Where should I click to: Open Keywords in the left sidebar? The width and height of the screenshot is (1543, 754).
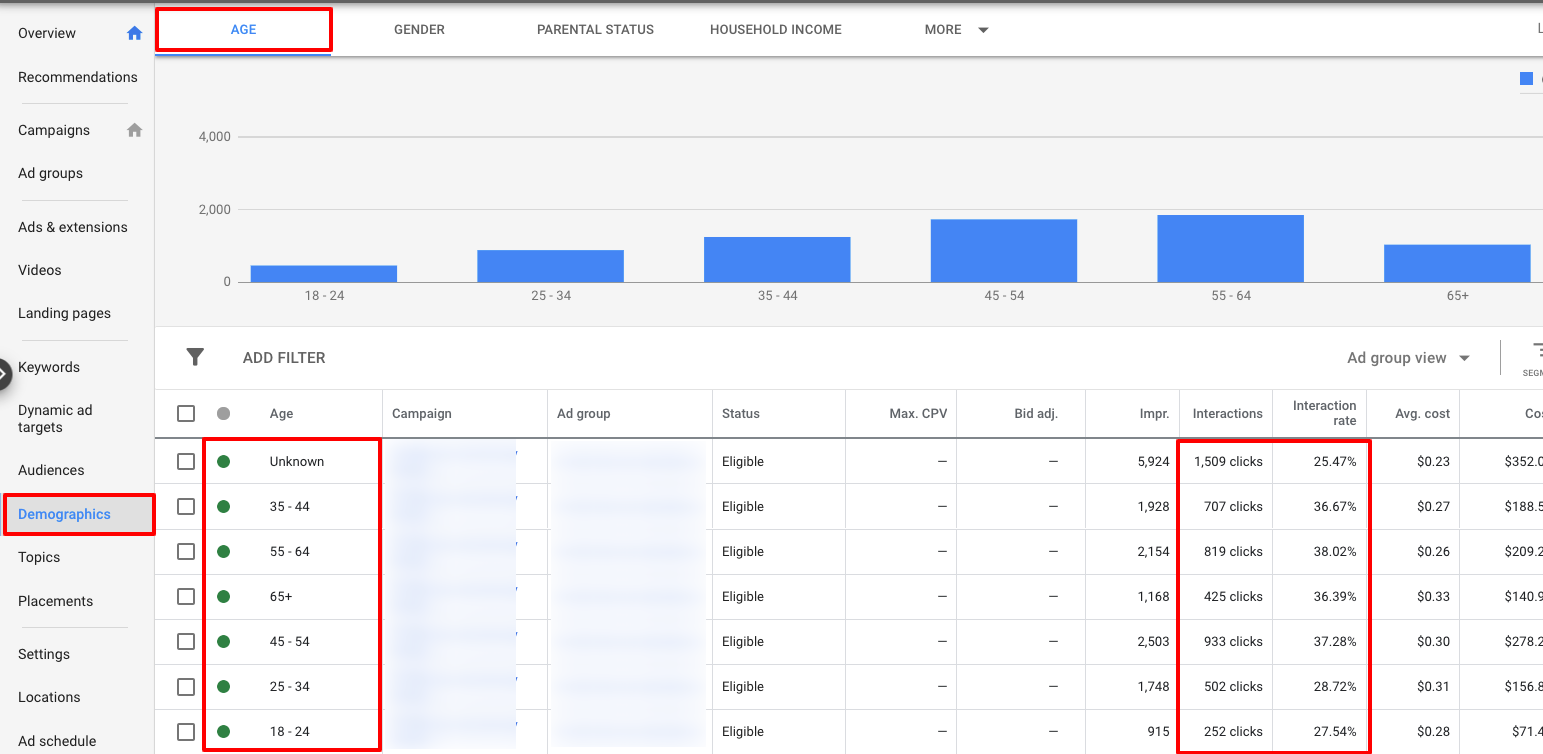pyautogui.click(x=49, y=367)
